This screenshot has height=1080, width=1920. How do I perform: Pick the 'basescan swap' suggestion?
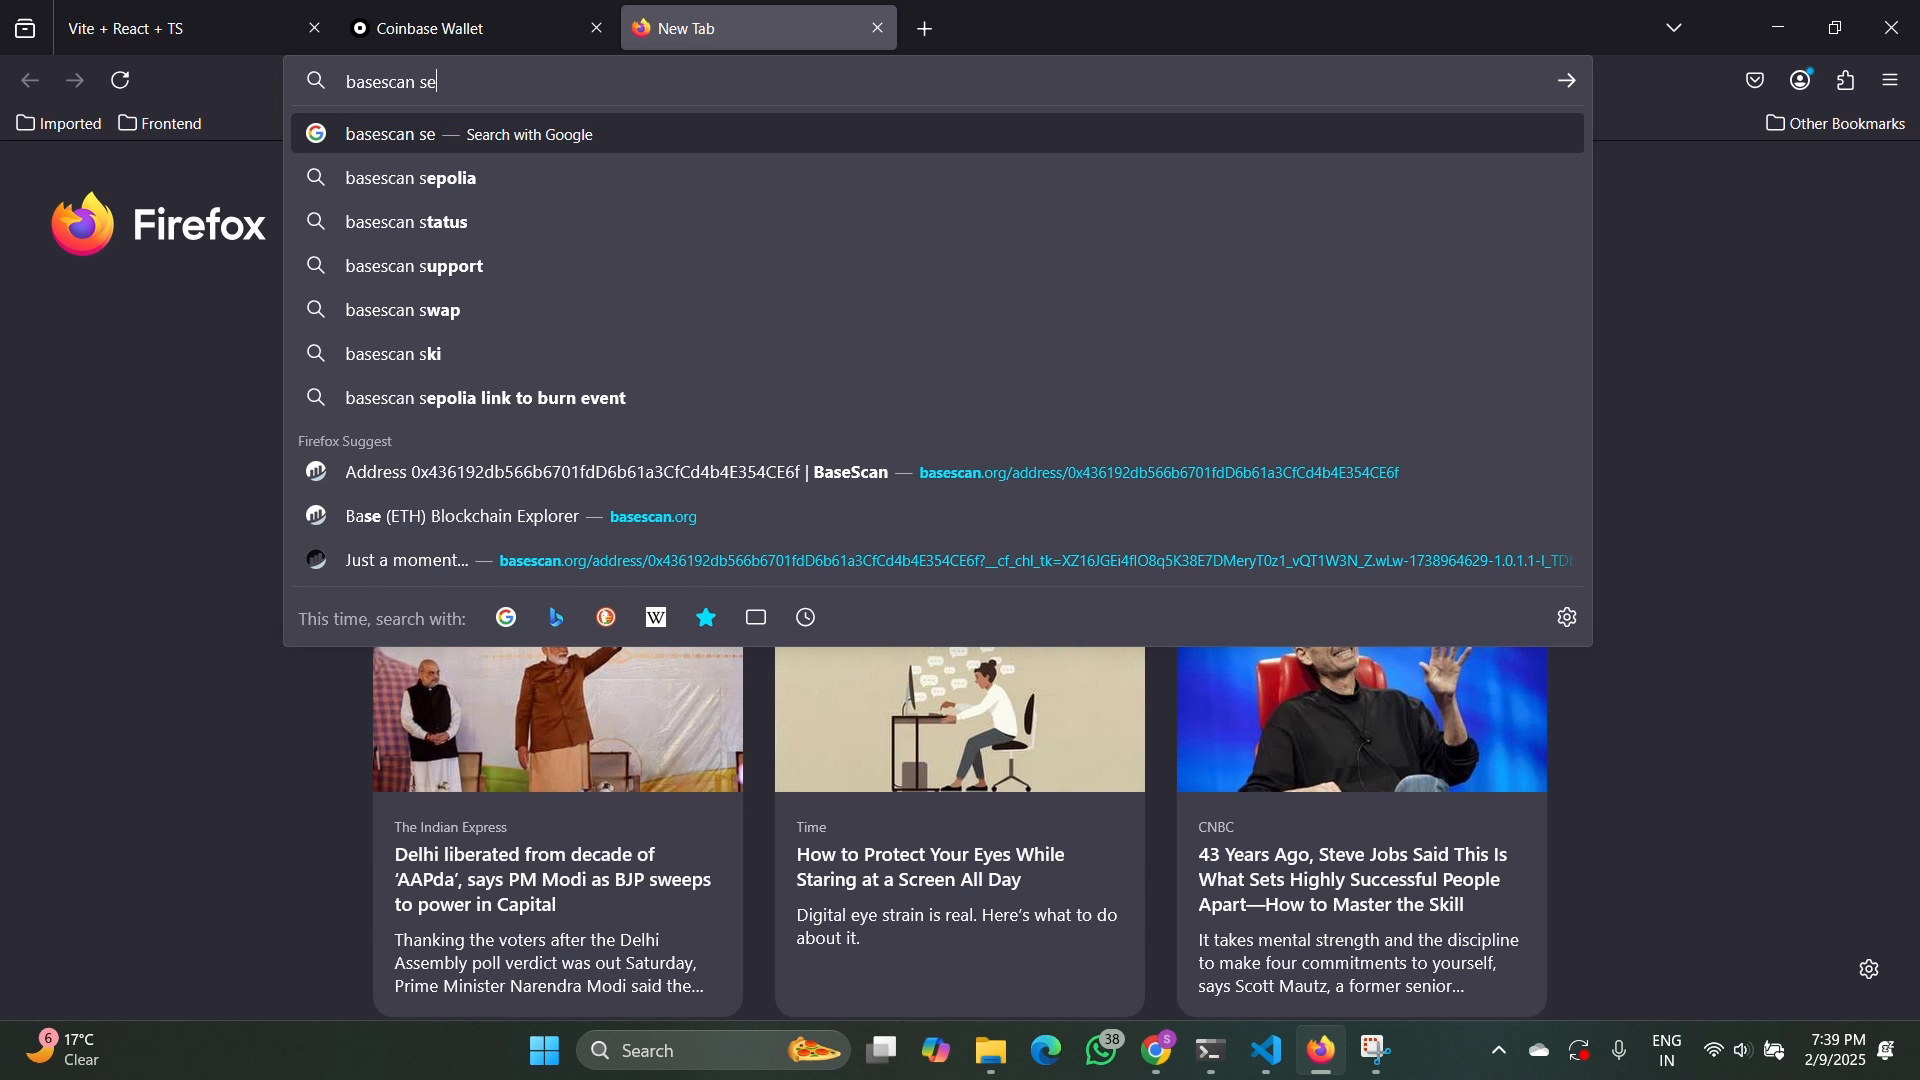pyautogui.click(x=937, y=310)
